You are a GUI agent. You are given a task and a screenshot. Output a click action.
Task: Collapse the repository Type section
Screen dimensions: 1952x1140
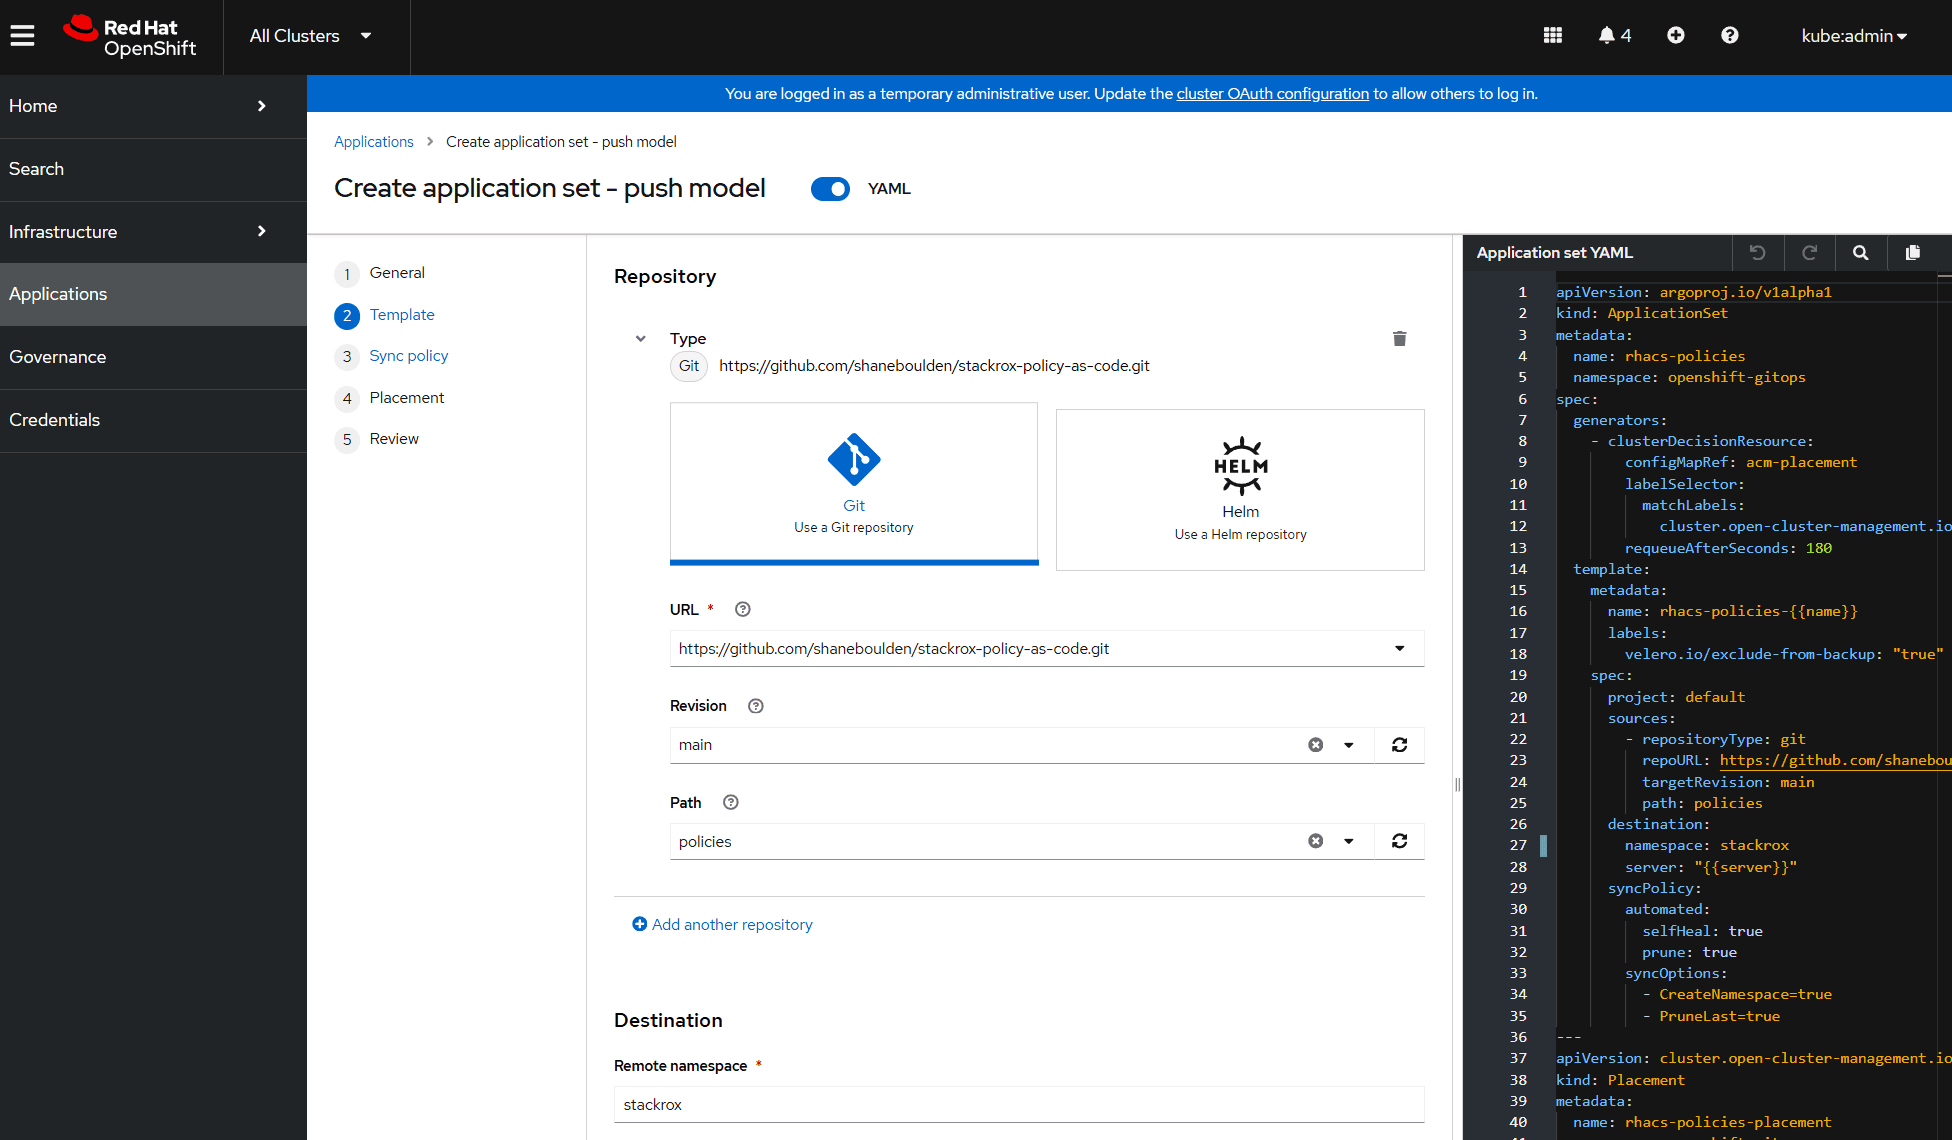[641, 339]
